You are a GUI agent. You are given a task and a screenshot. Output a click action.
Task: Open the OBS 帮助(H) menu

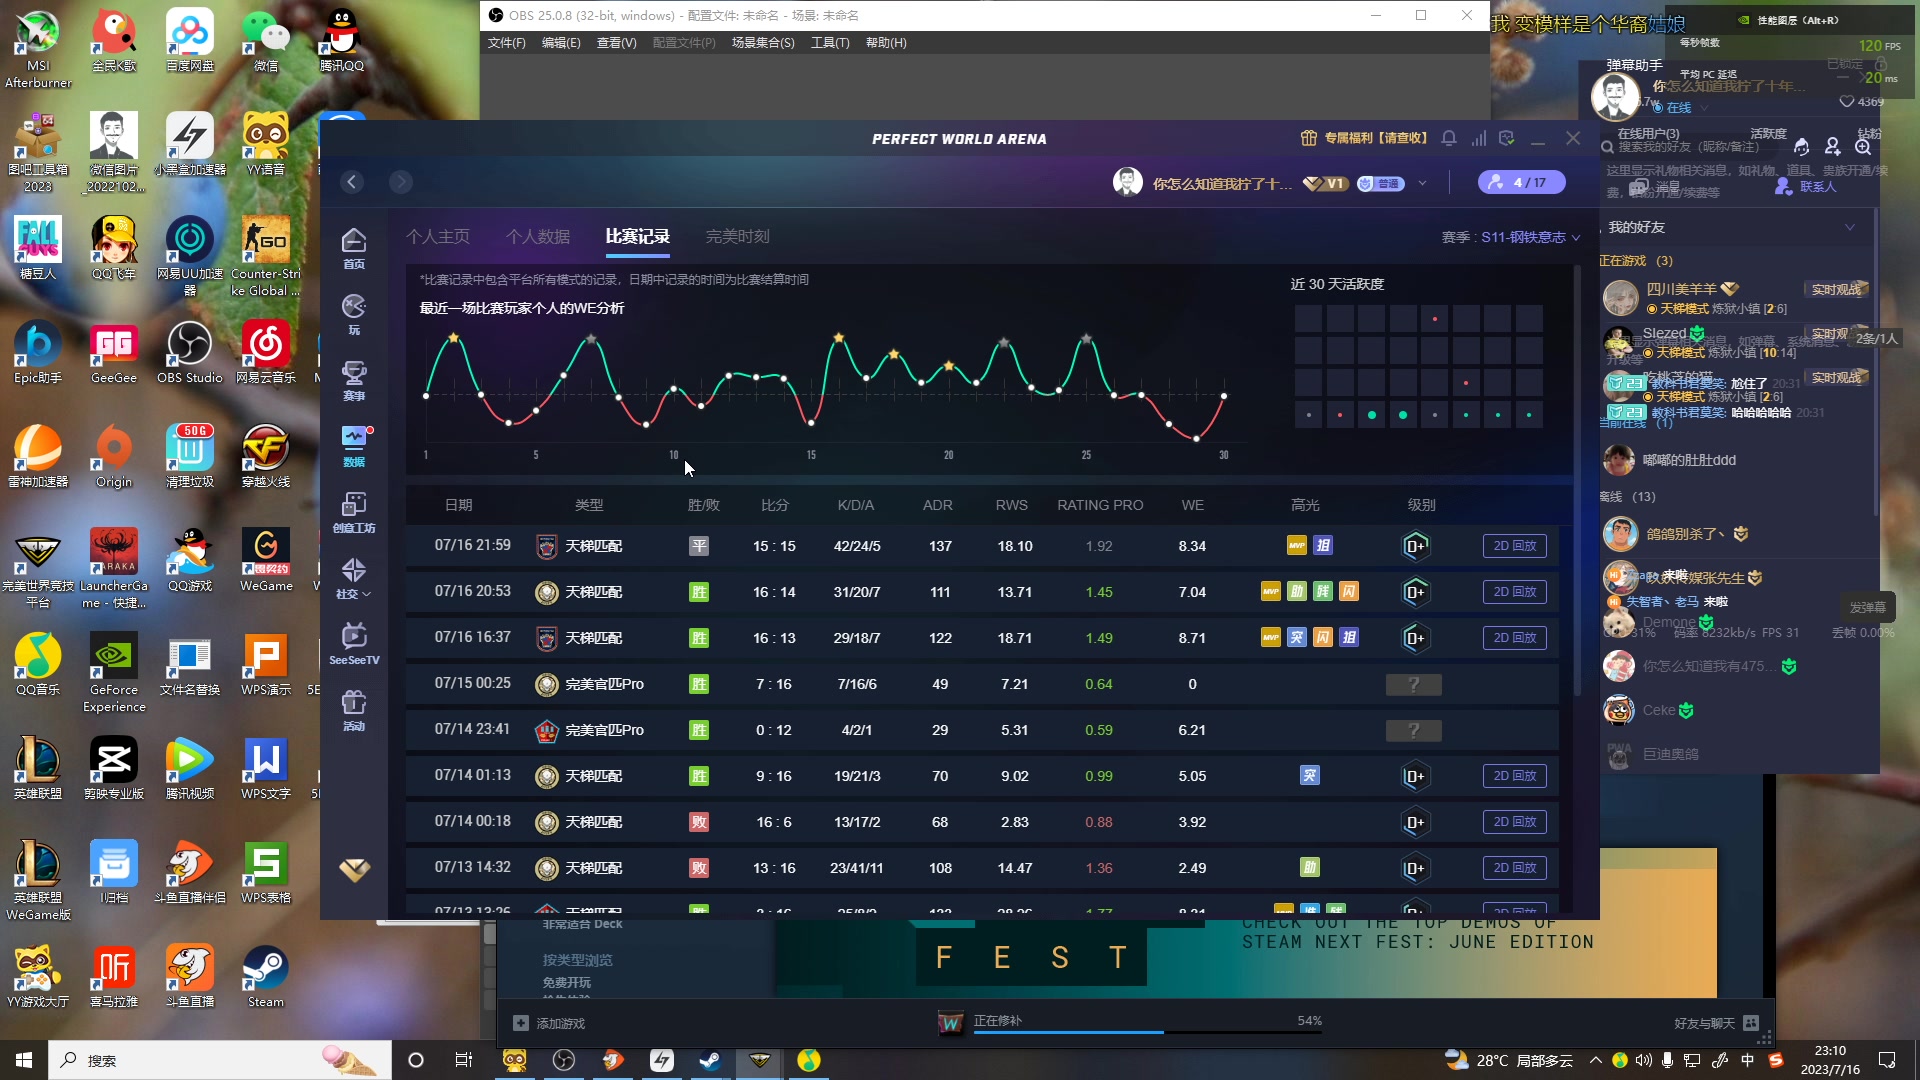pos(886,42)
